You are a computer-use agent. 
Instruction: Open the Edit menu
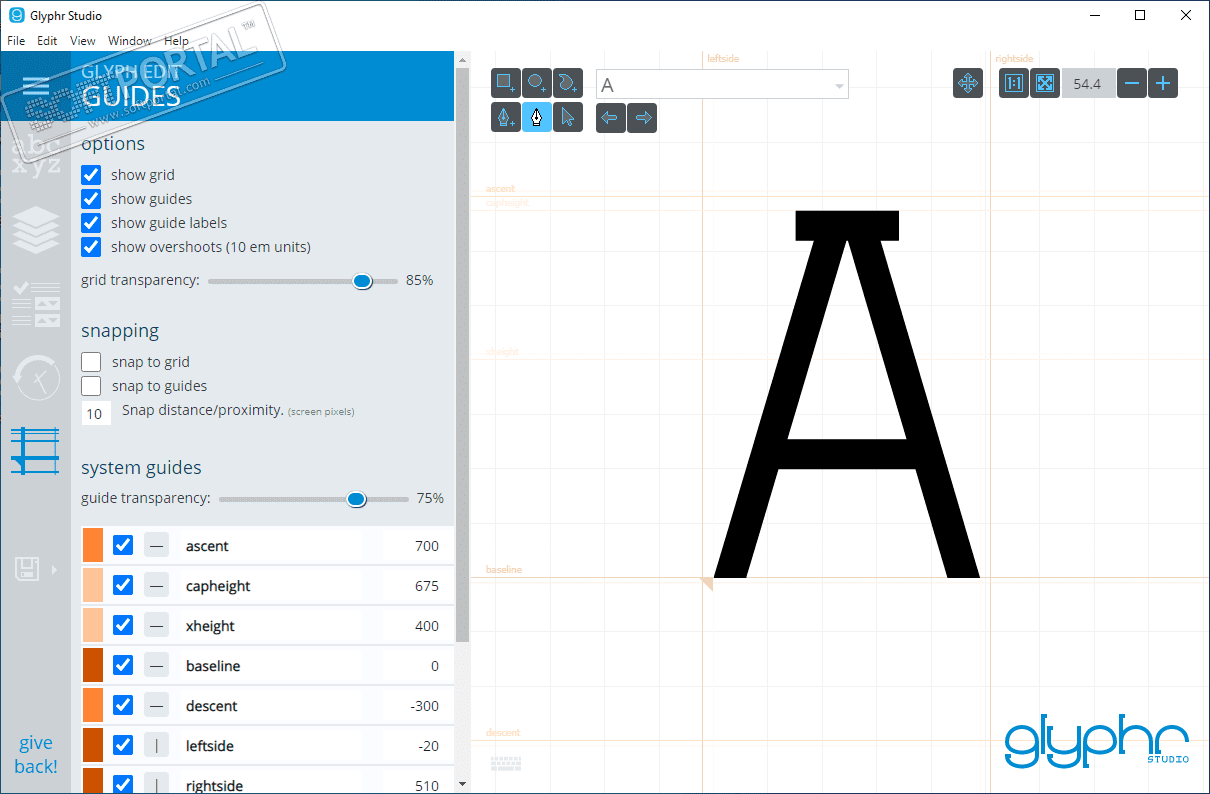[x=47, y=41]
